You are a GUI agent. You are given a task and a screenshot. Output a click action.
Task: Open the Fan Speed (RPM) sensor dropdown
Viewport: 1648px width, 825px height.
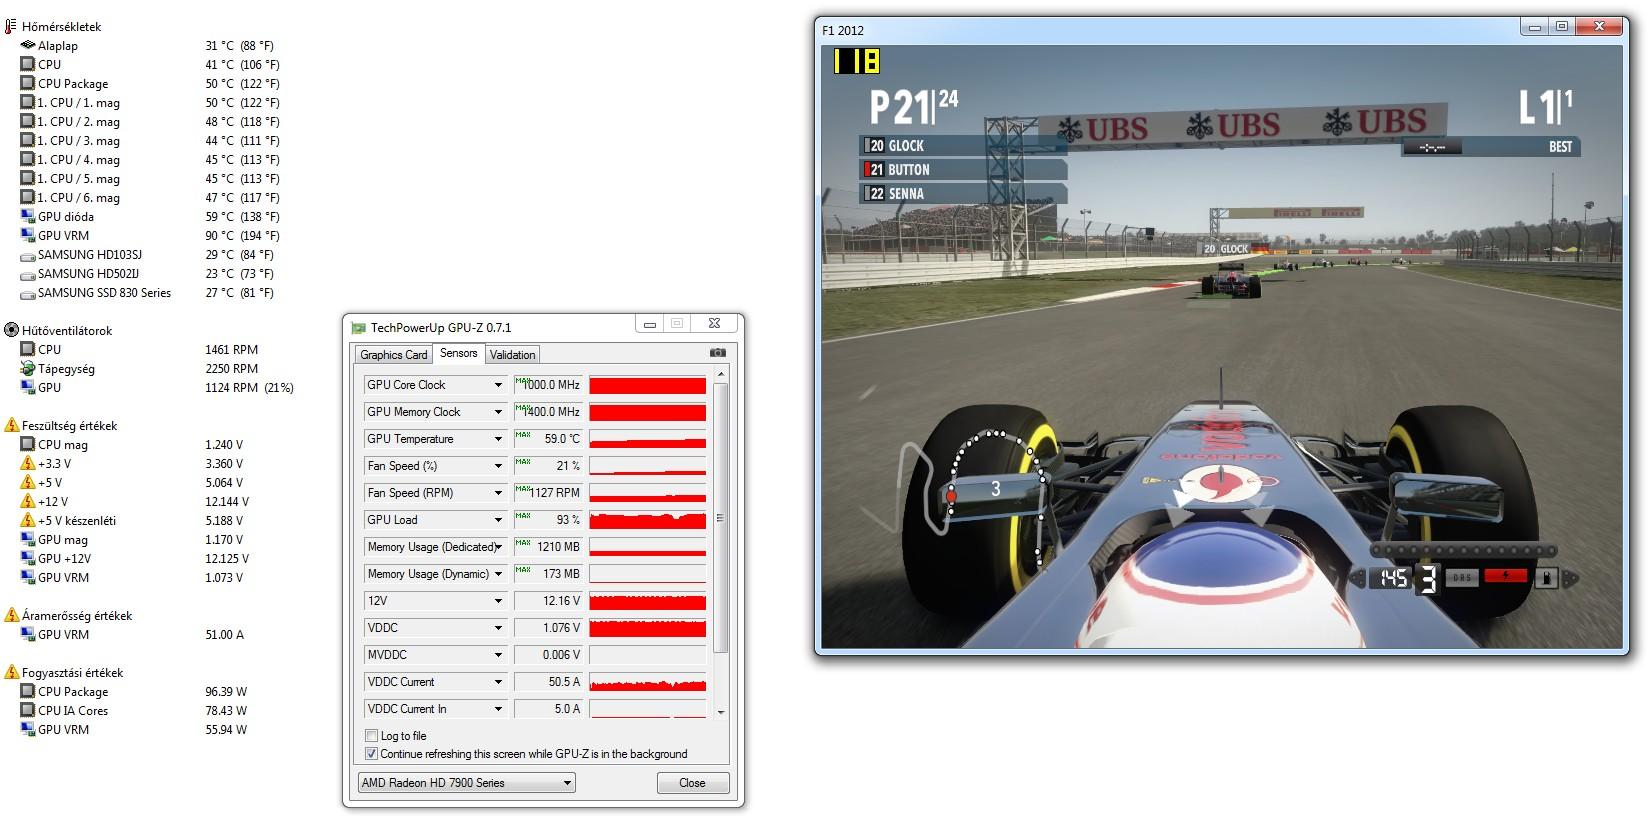click(498, 493)
